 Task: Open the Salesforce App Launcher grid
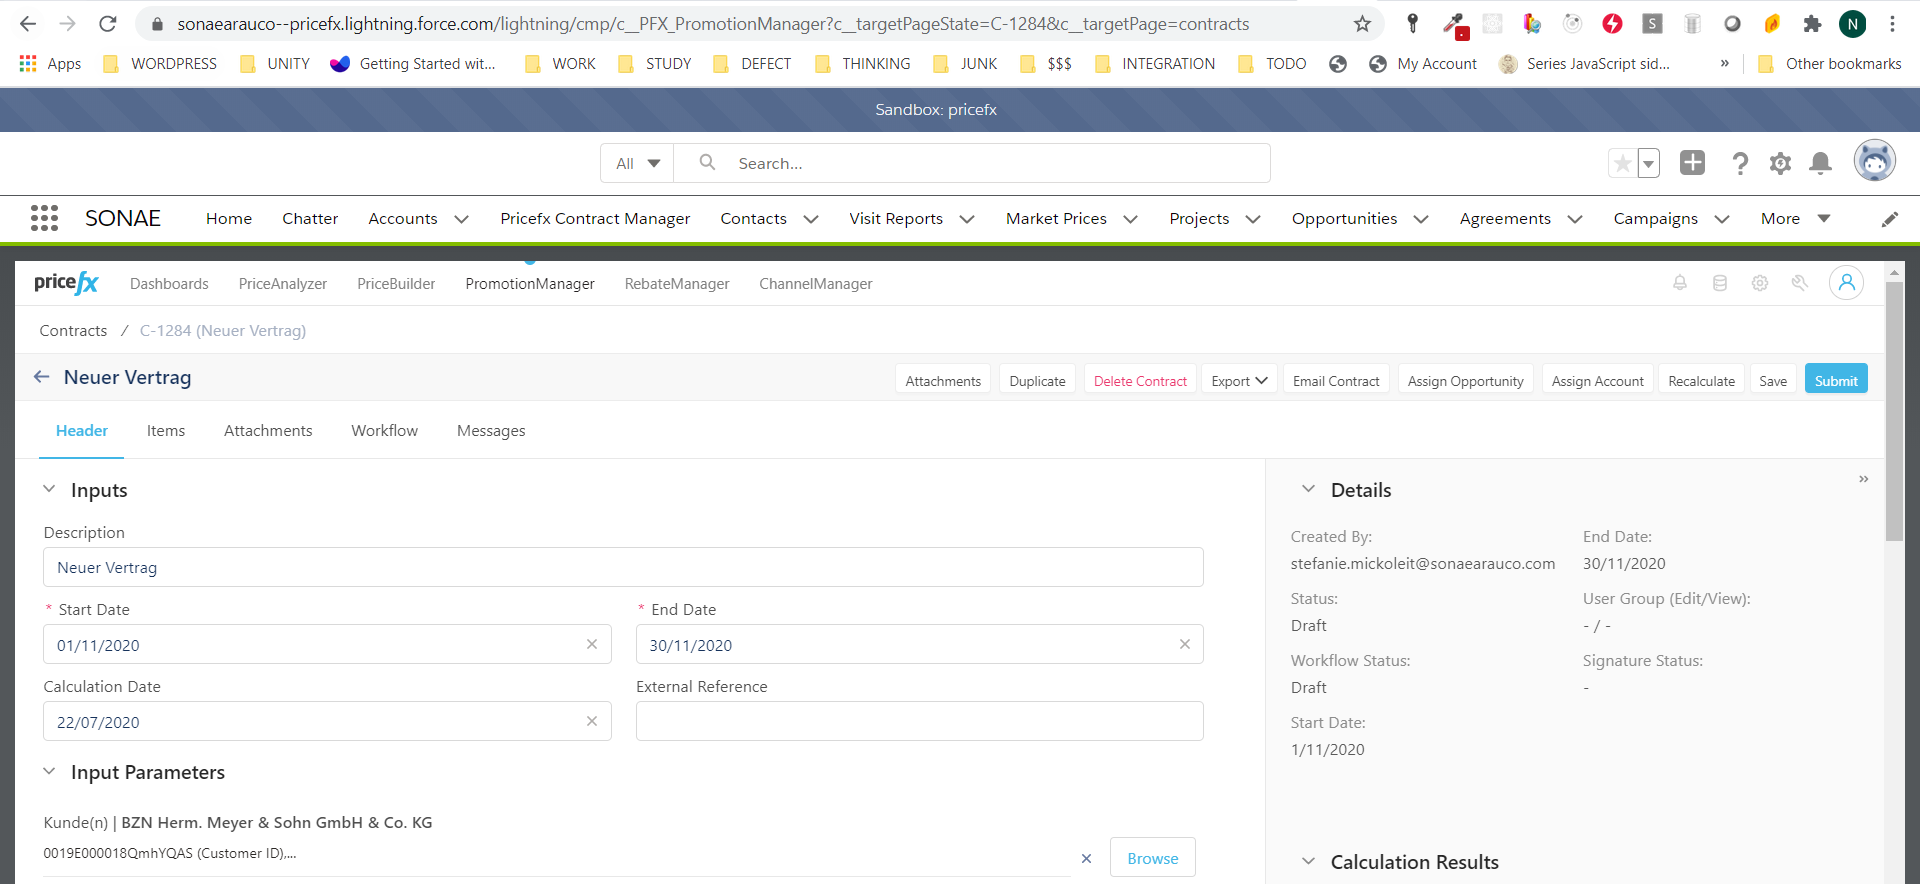44,218
